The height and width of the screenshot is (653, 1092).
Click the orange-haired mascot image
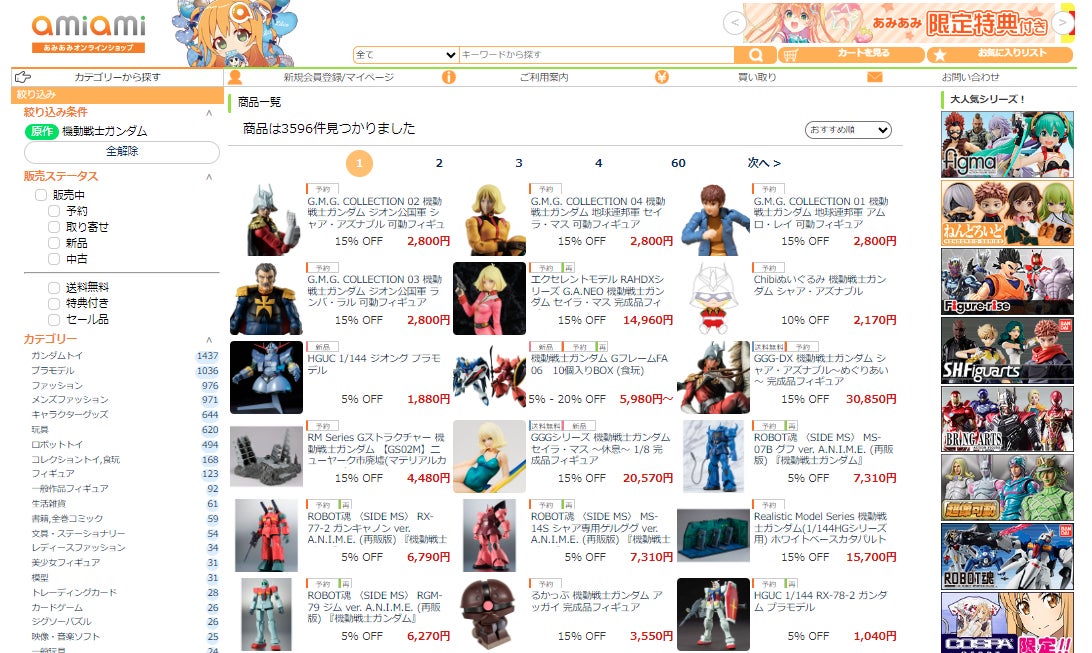pos(234,33)
